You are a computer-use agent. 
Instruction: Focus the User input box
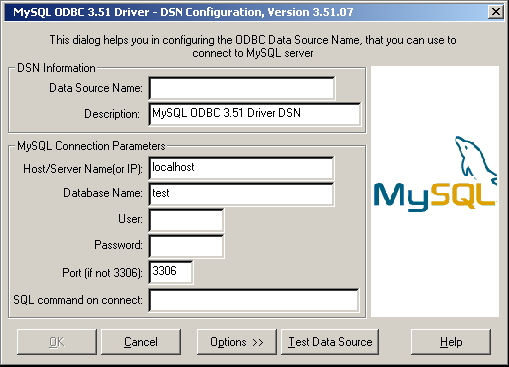186,220
